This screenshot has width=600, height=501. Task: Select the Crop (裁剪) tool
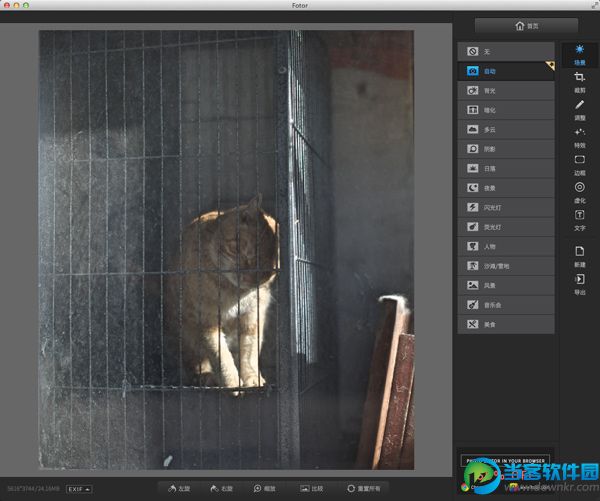[x=579, y=82]
